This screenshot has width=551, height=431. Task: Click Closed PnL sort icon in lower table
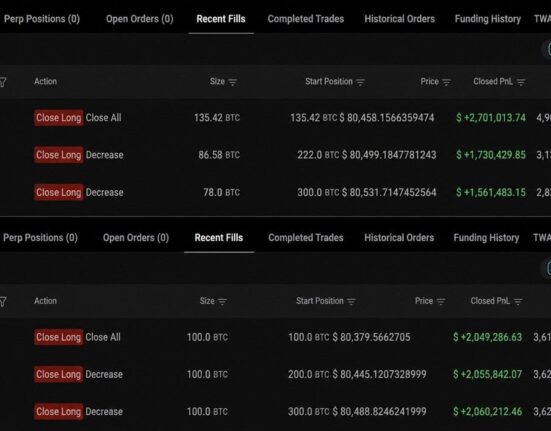[x=518, y=302]
